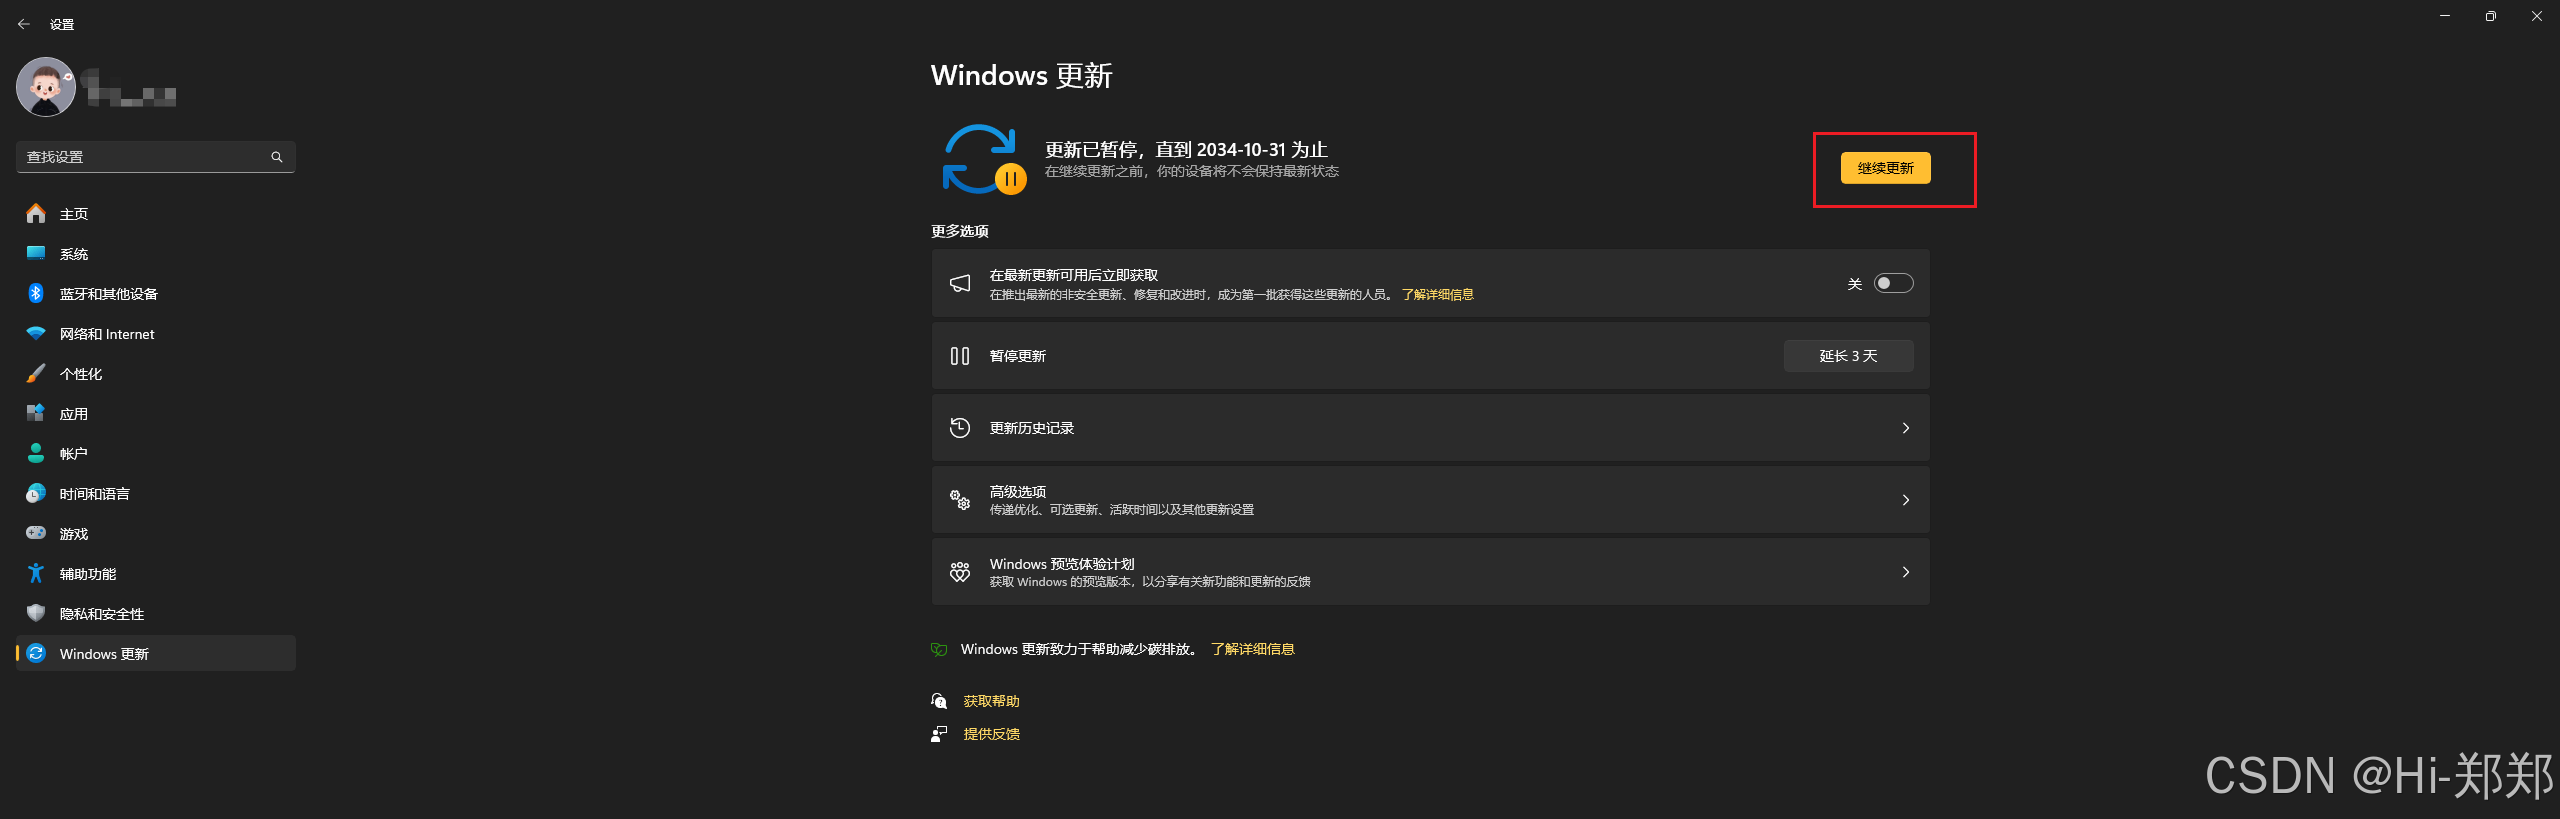Image resolution: width=2560 pixels, height=819 pixels.
Task: Toggle 在最新更新可用后立即获取 switch
Action: pyautogui.click(x=1893, y=284)
